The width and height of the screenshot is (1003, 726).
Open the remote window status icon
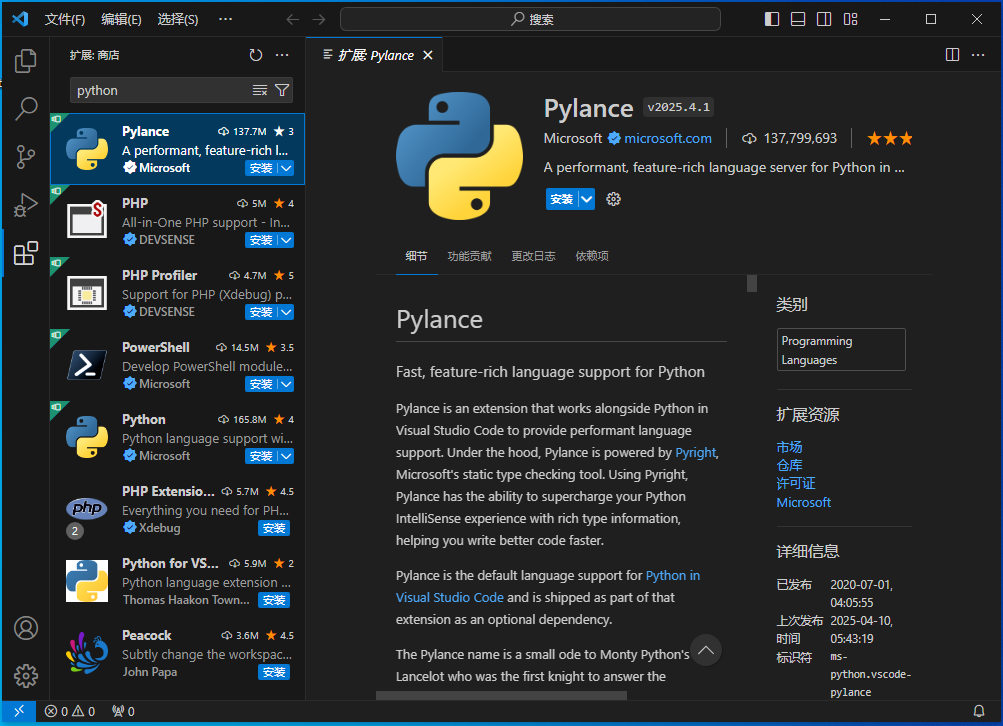tap(19, 711)
